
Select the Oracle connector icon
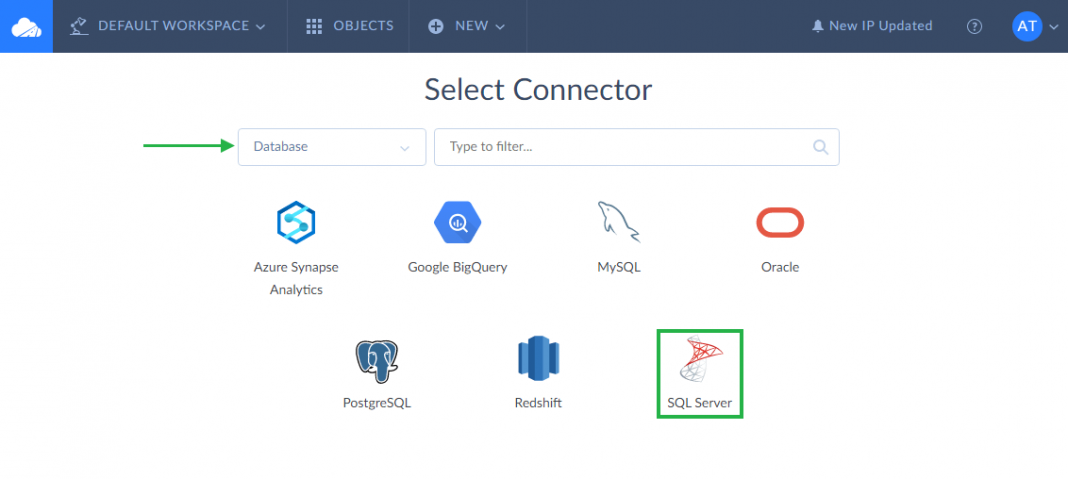pyautogui.click(x=780, y=222)
